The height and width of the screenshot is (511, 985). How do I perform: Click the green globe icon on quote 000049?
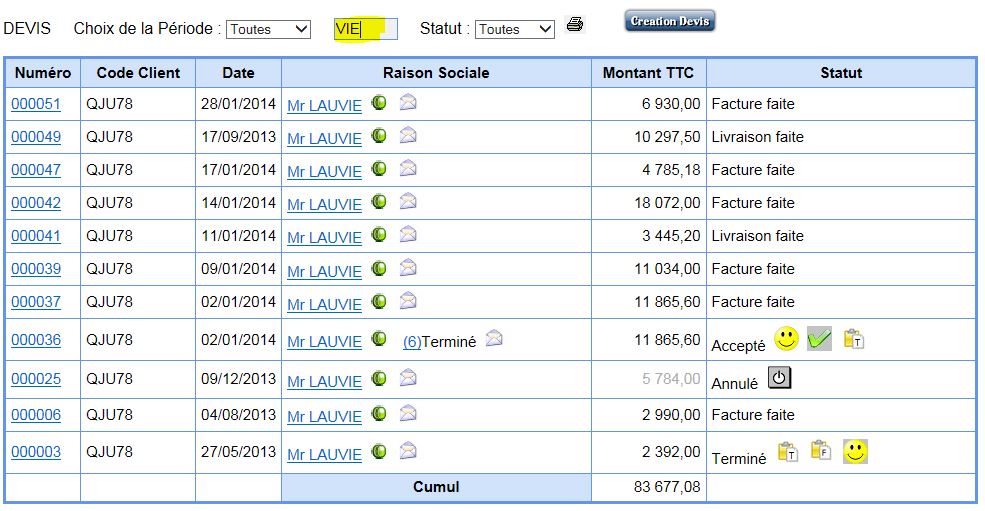pyautogui.click(x=379, y=135)
